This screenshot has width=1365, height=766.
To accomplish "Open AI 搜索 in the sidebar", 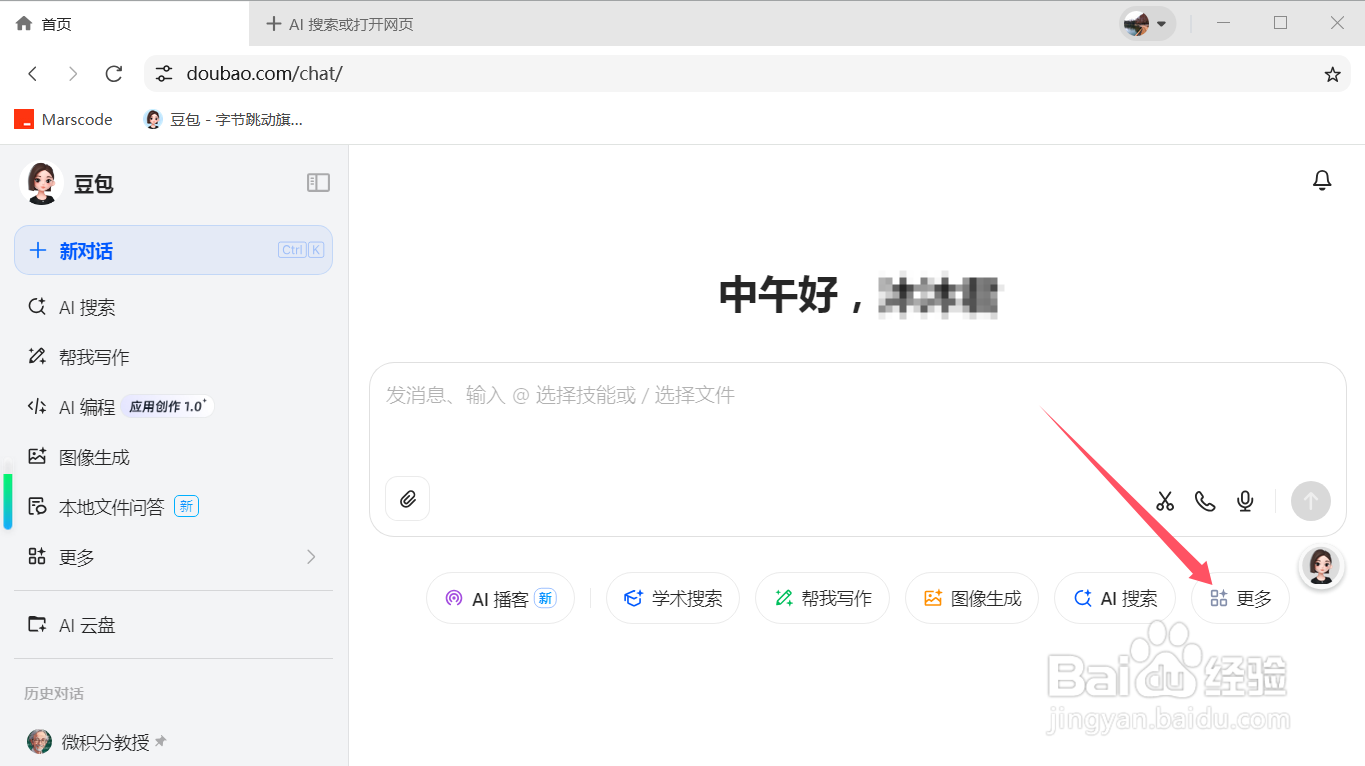I will point(173,307).
